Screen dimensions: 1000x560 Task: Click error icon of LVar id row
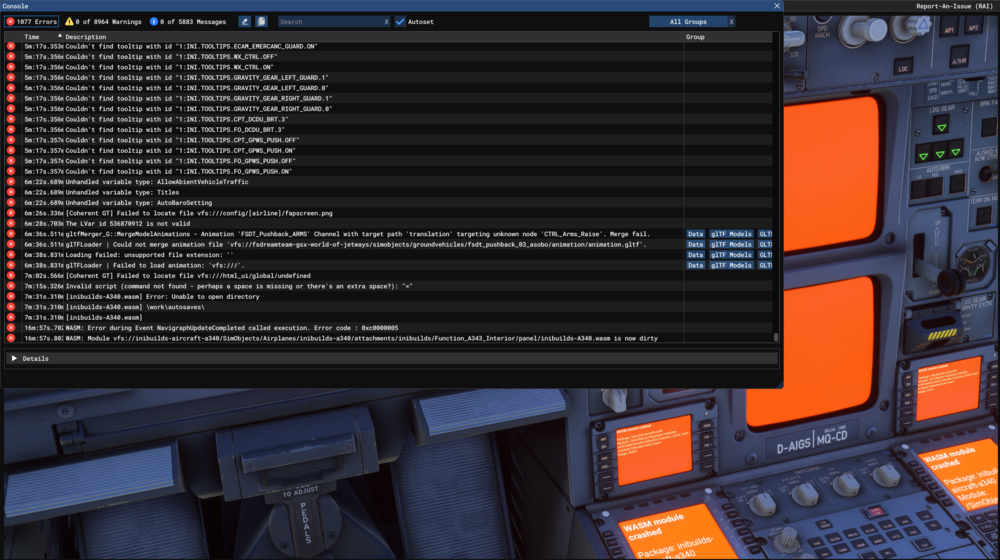(x=11, y=224)
